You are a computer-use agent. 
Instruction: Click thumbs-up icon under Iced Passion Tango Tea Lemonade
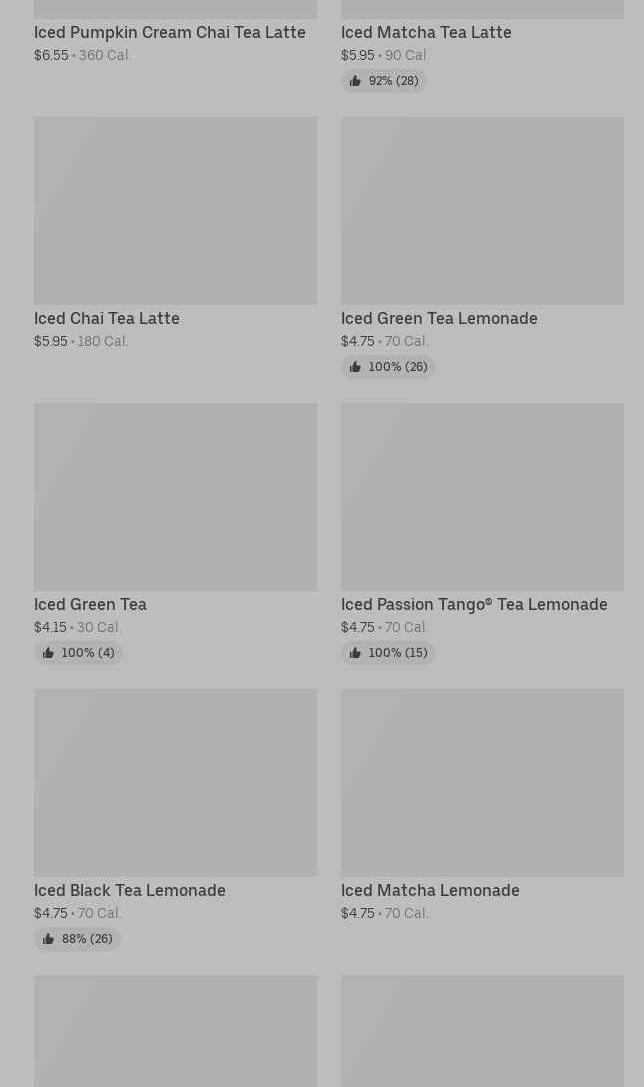coord(356,653)
